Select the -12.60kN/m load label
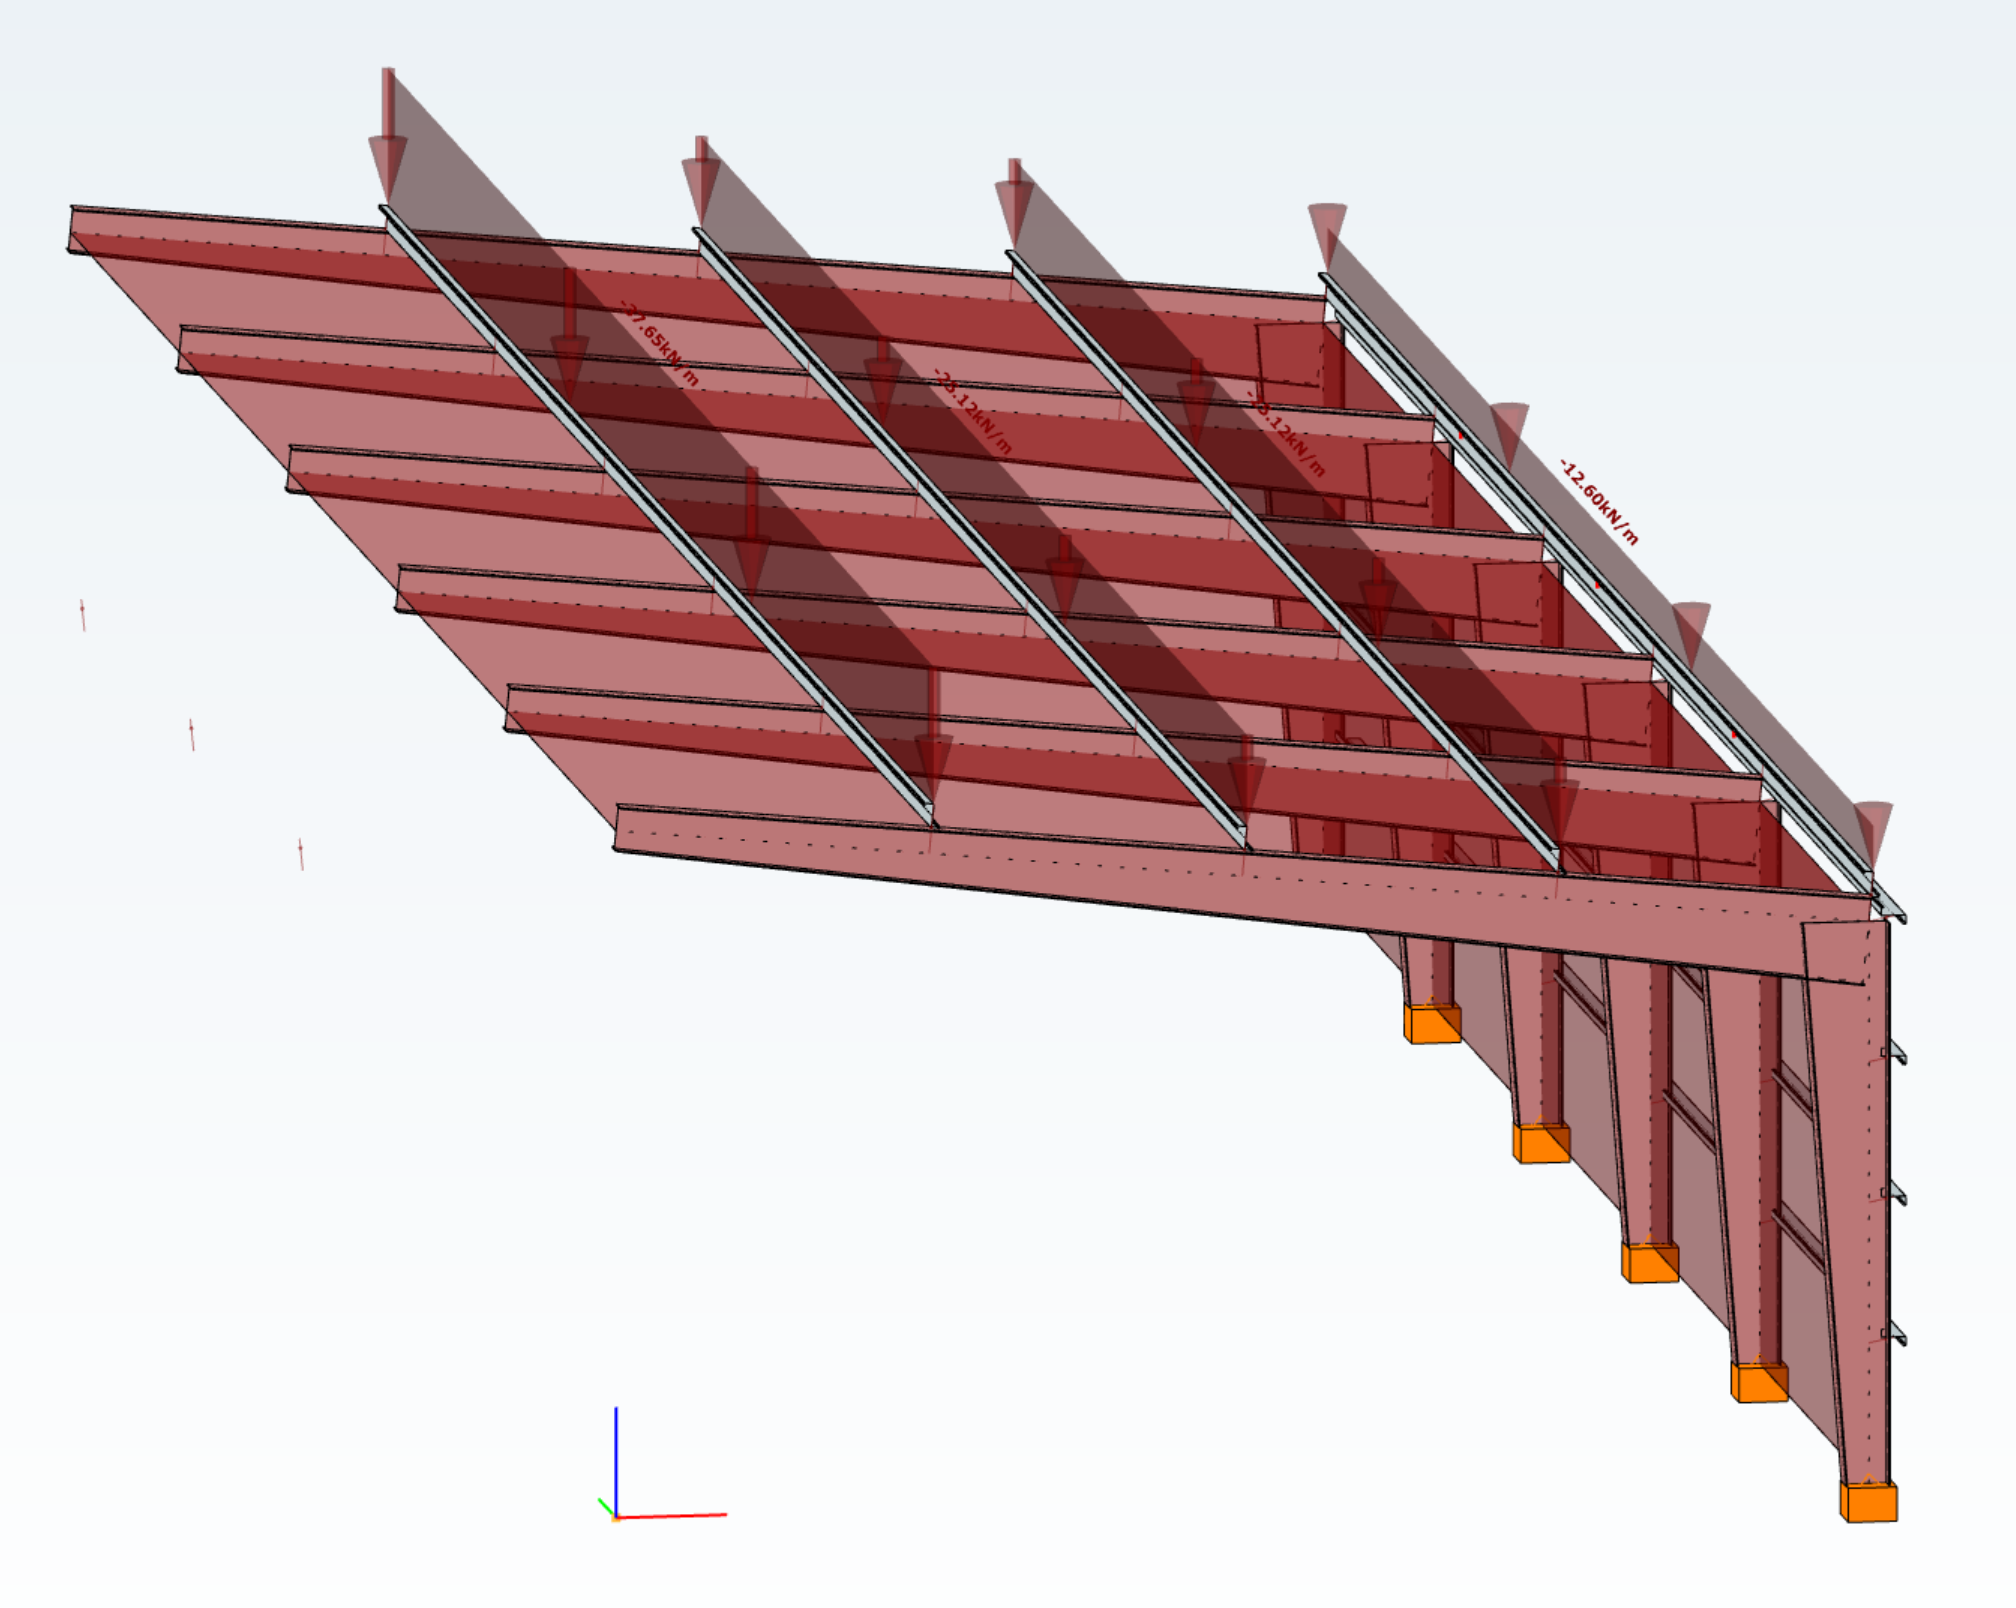 (x=1599, y=502)
